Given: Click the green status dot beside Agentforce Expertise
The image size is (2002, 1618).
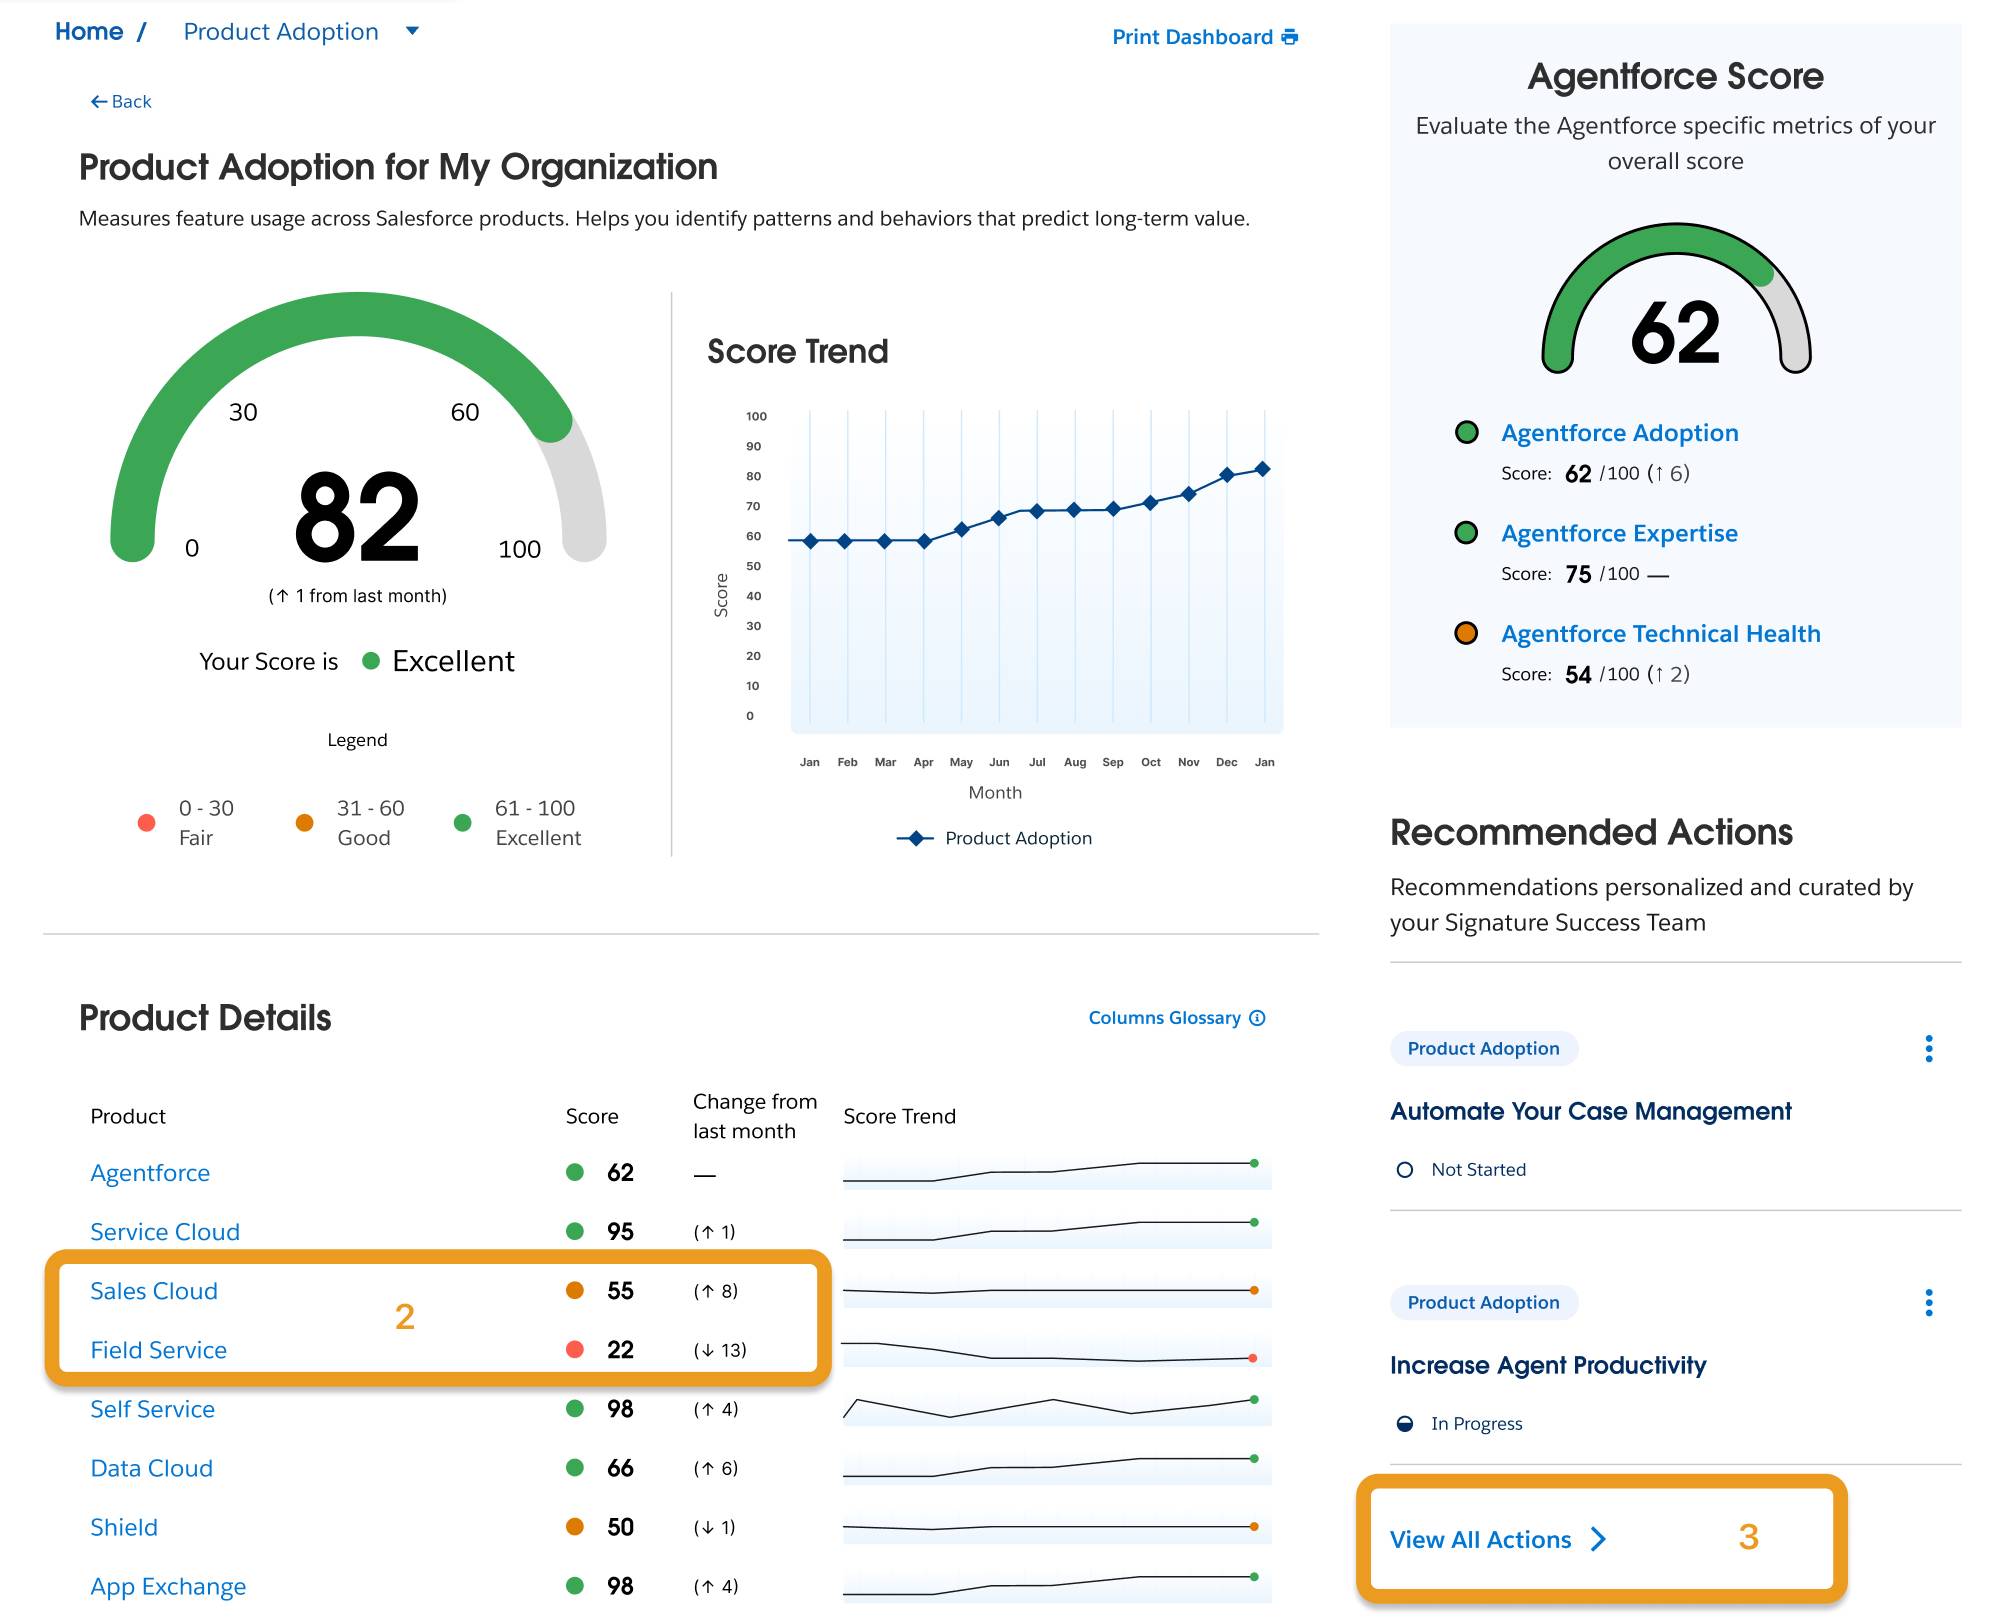Looking at the screenshot, I should (1466, 532).
